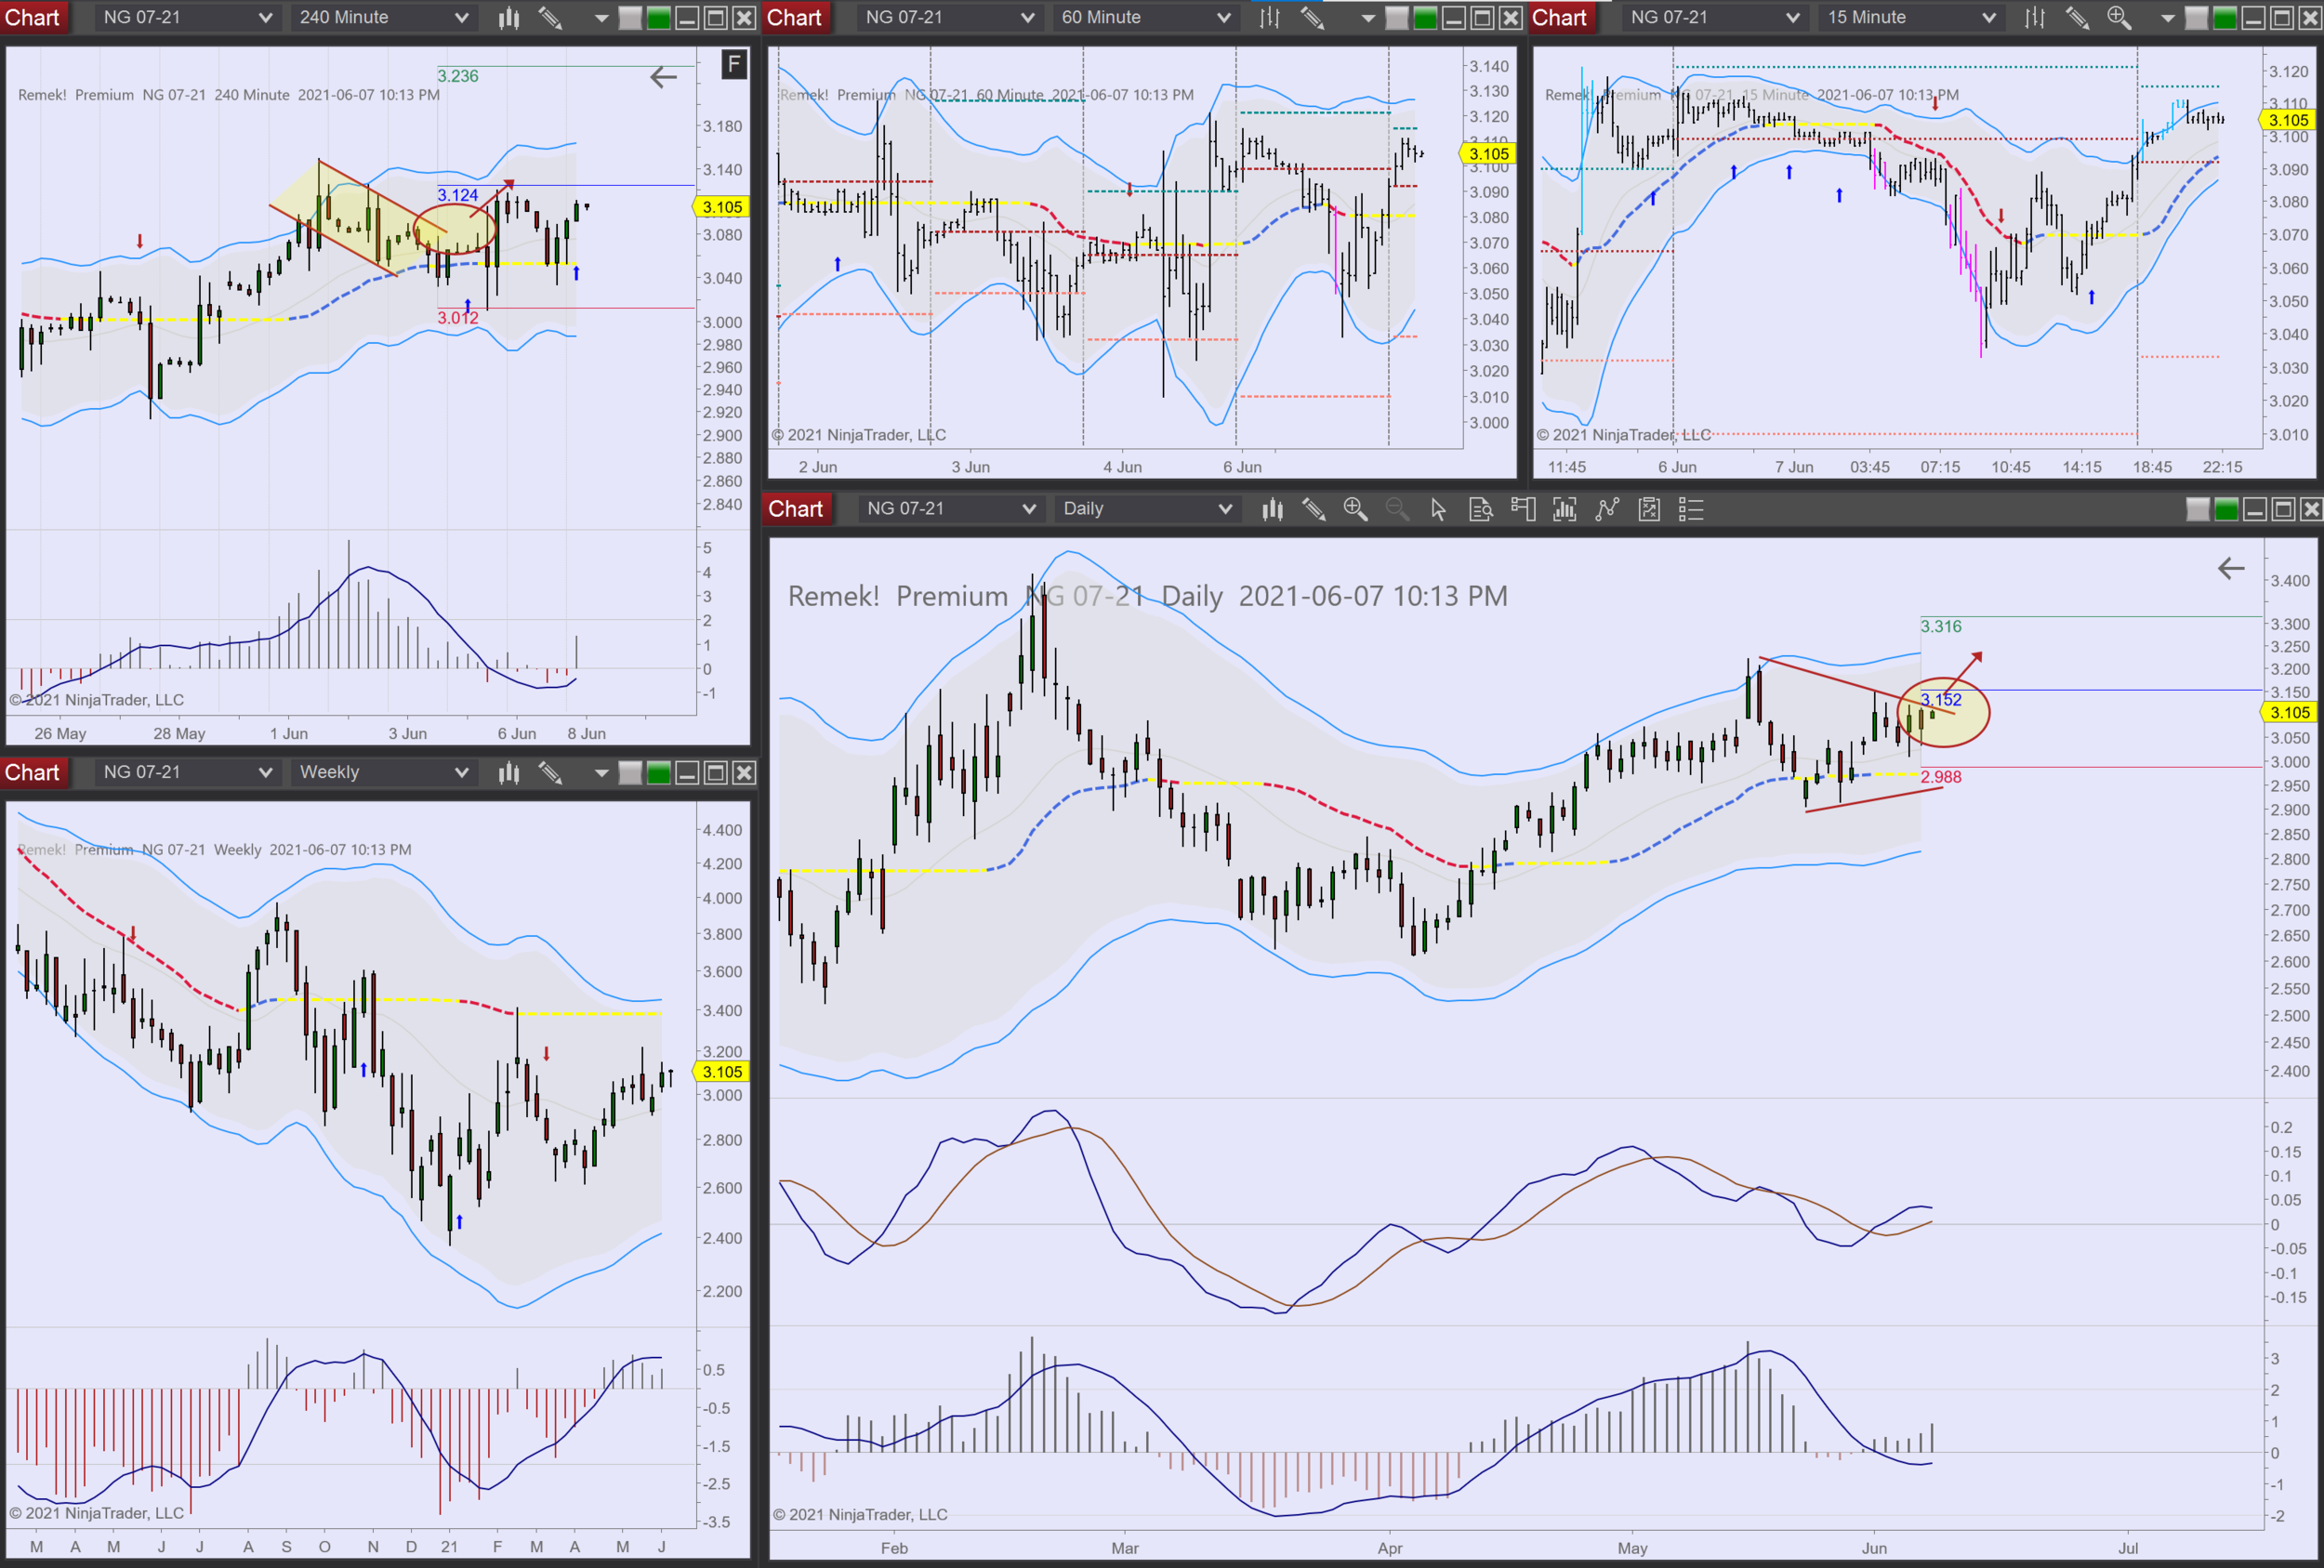The image size is (2324, 1568).
Task: Toggle the F button on 240 Minute chart
Action: click(x=734, y=65)
